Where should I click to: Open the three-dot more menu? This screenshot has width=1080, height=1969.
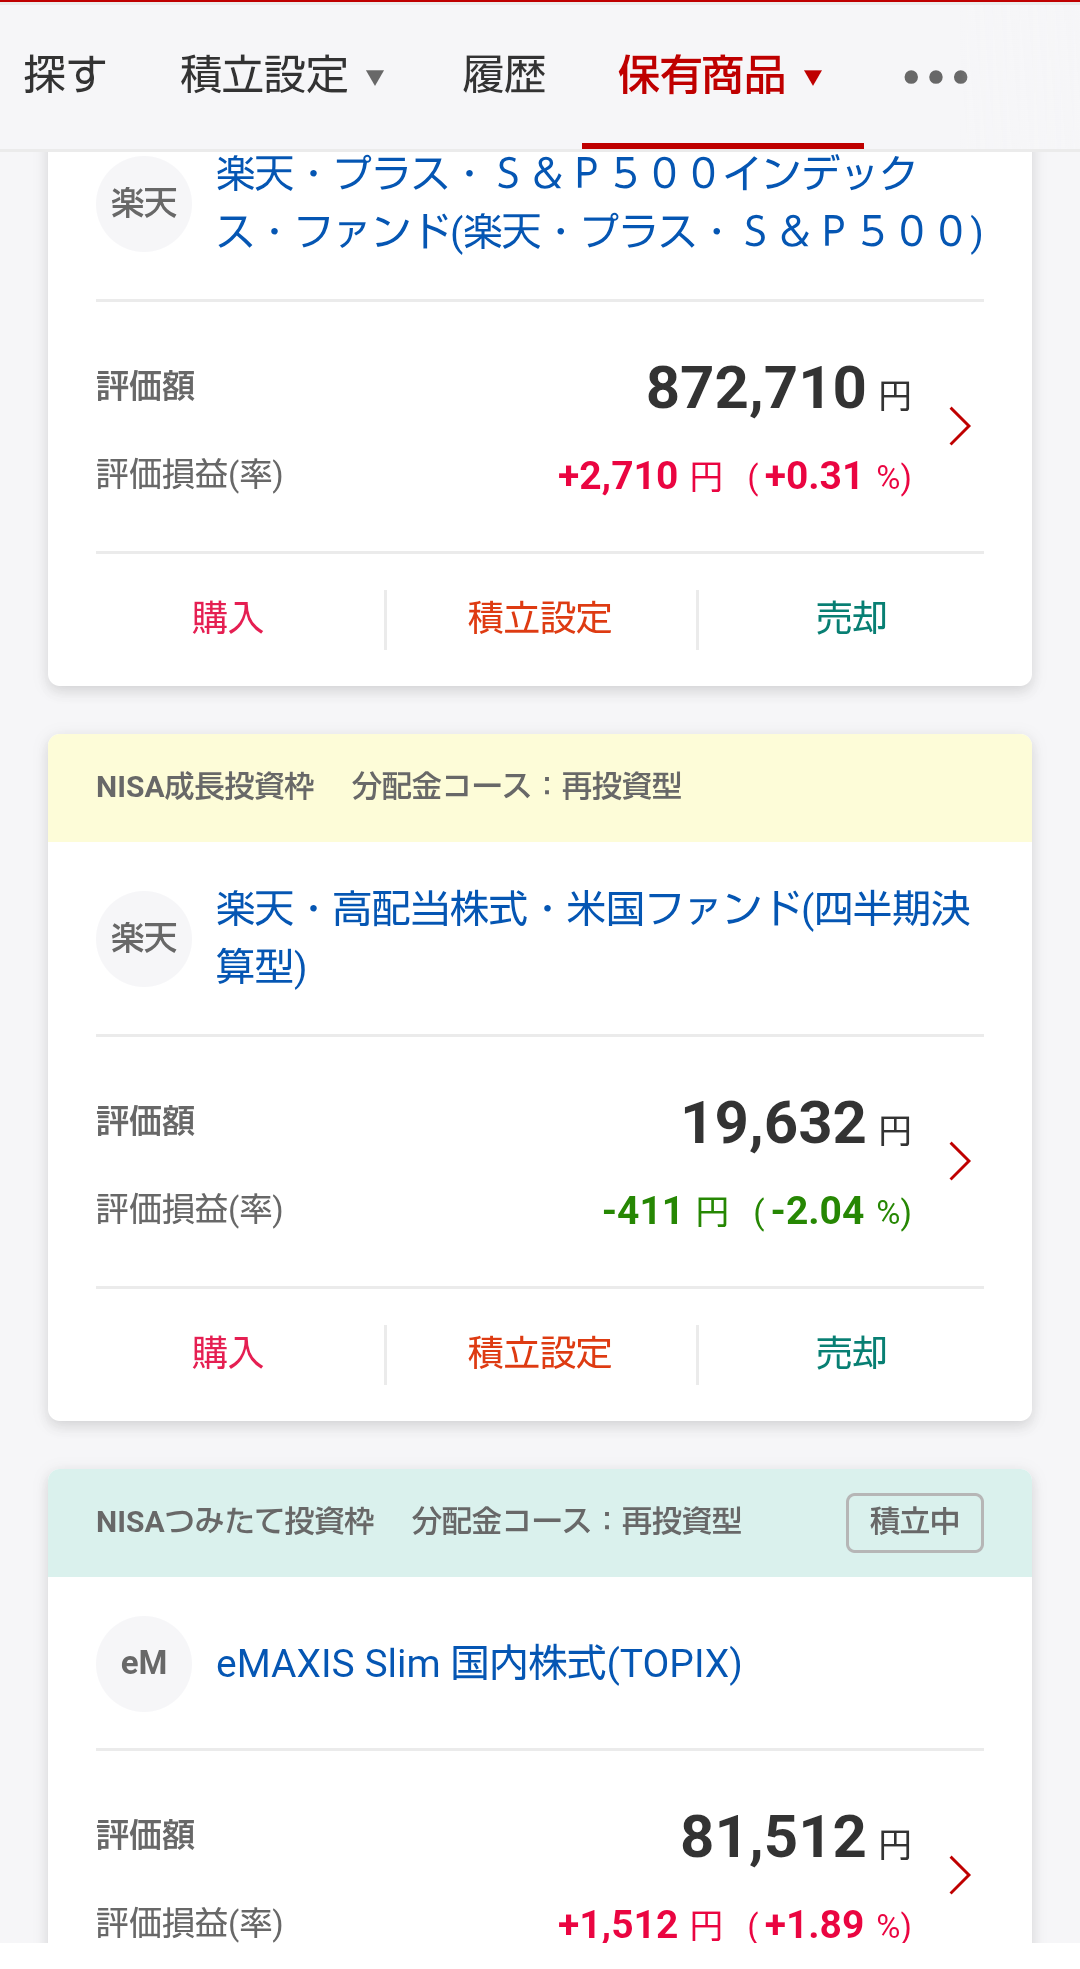coord(935,77)
